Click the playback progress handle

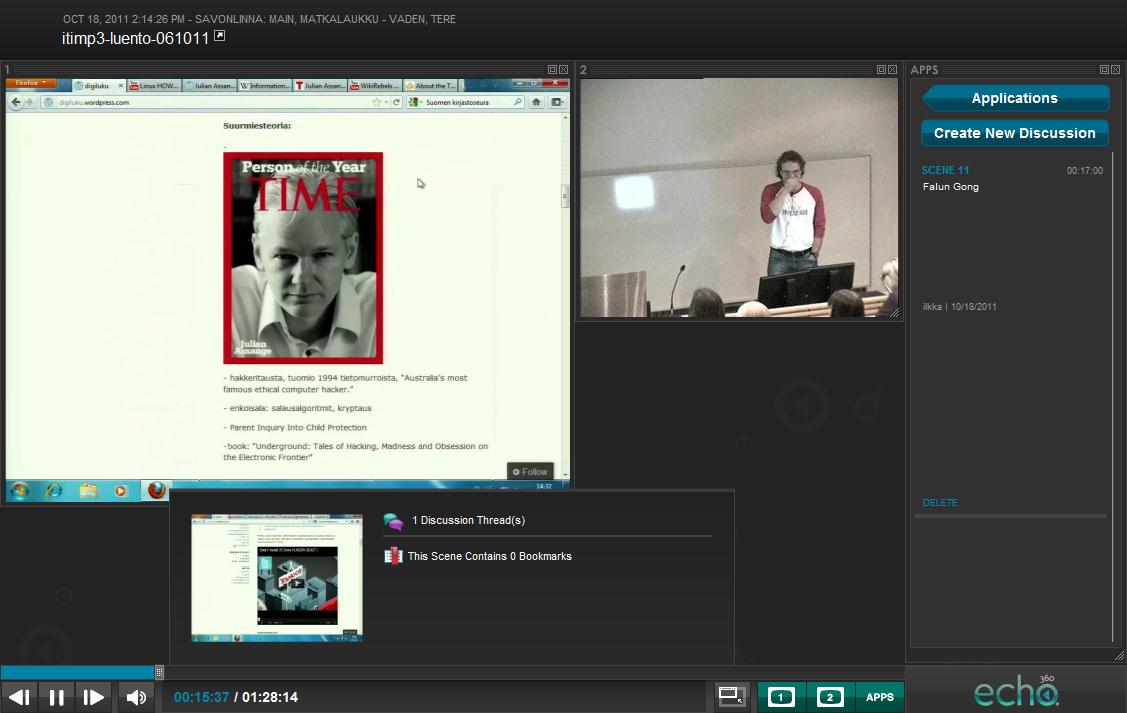[x=160, y=673]
